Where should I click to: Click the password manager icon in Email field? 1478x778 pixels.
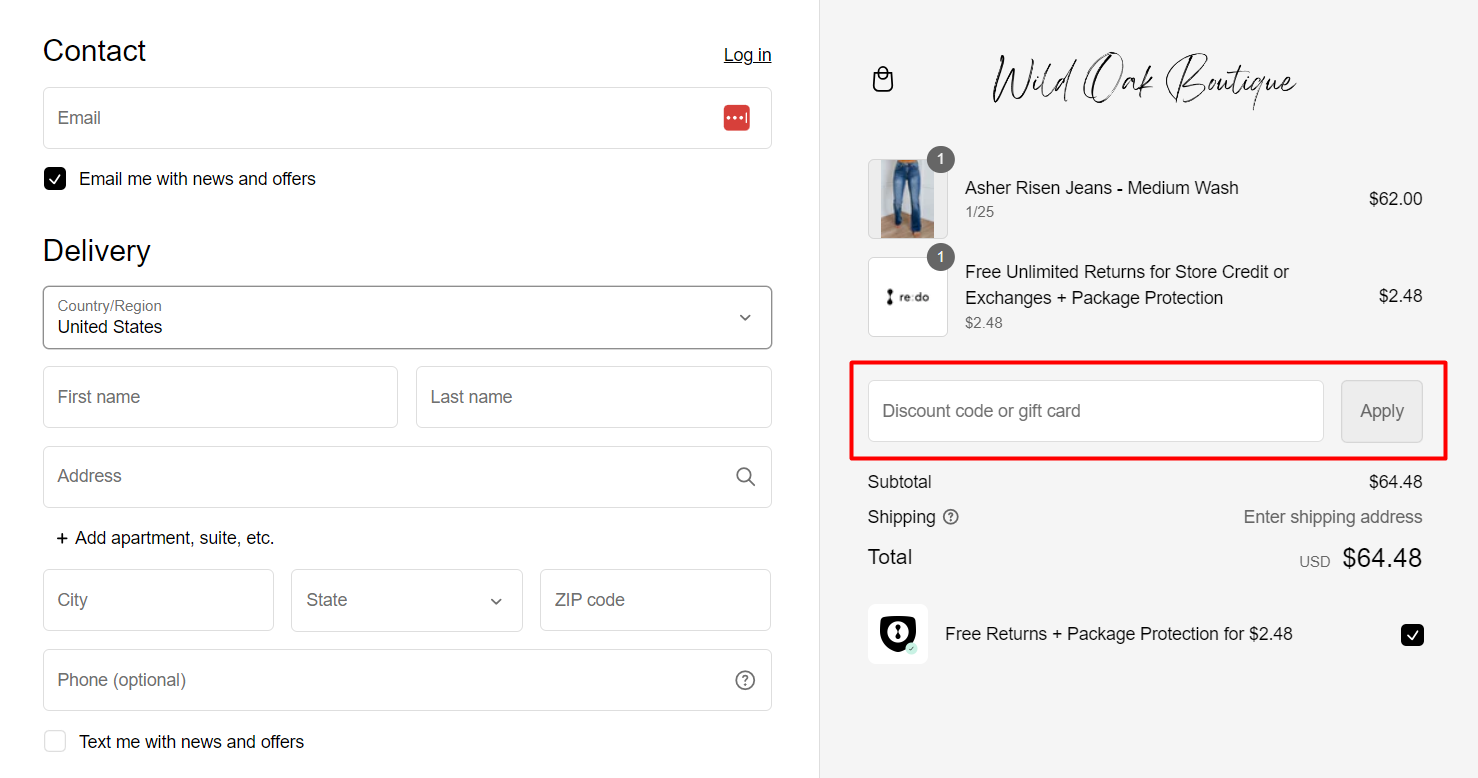pos(737,118)
